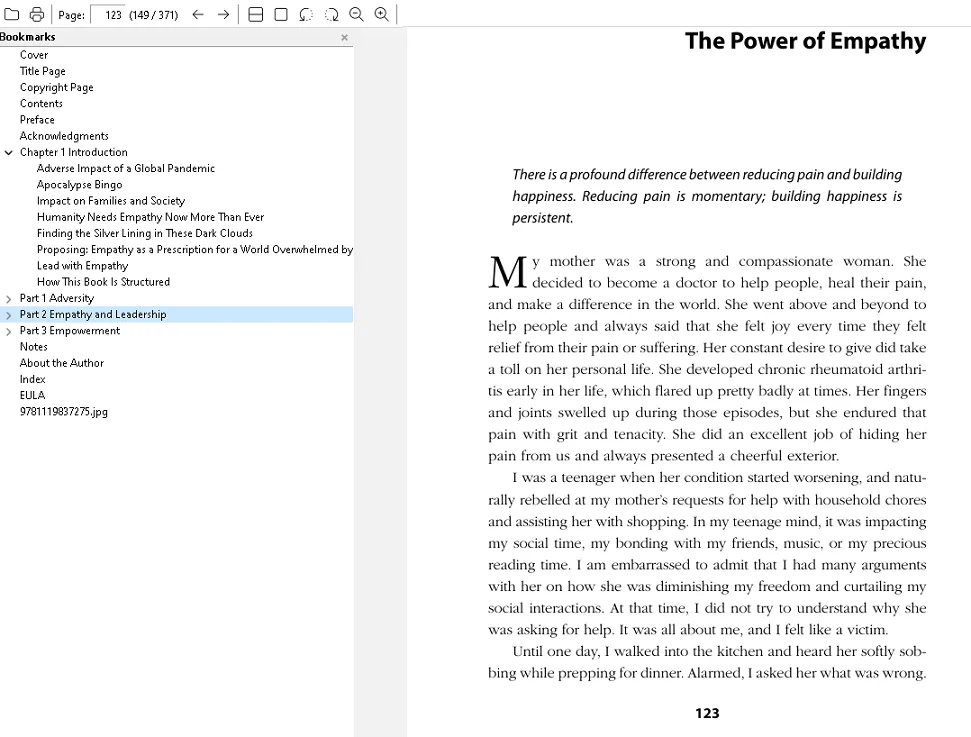
Task: Click the open file folder icon
Action: click(x=12, y=14)
